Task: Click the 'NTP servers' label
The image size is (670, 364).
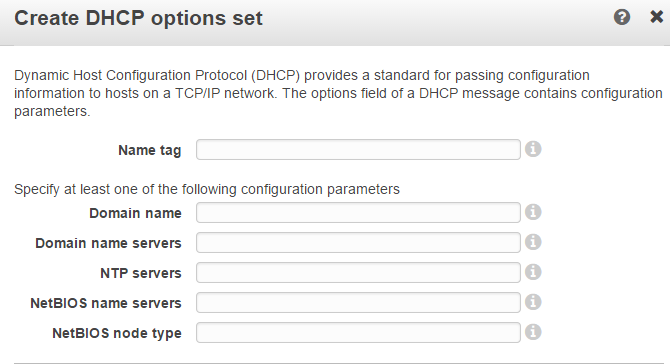Action: click(x=141, y=273)
